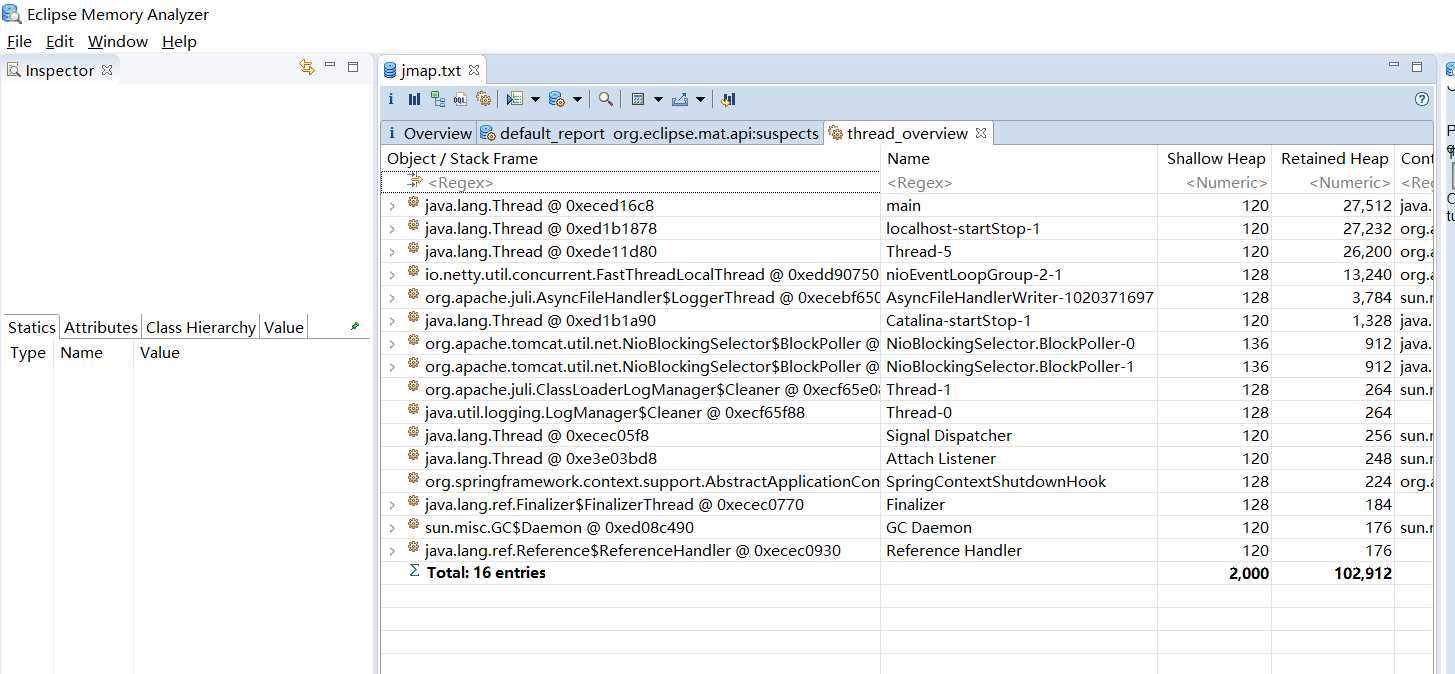
Task: Select the Statics tab in Inspector
Action: pos(32,327)
